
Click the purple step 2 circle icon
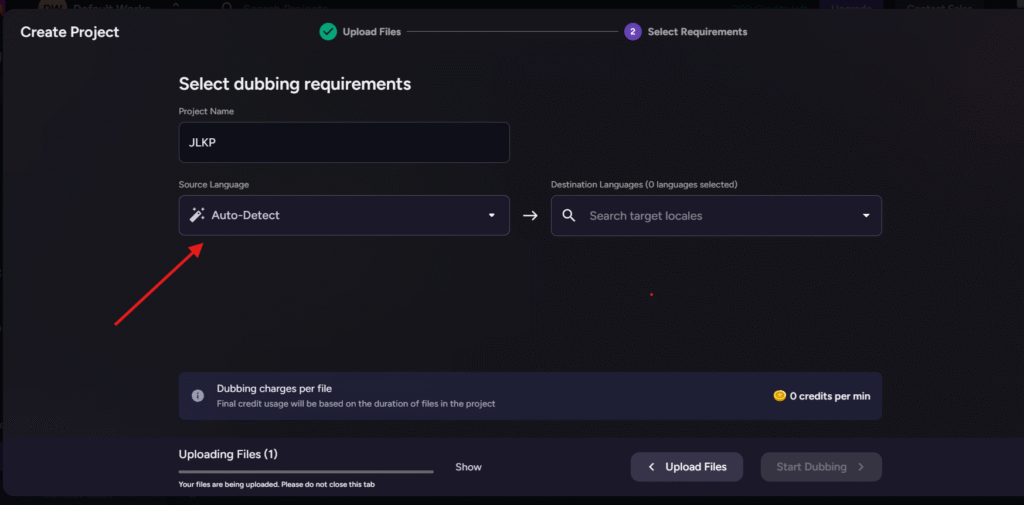(633, 31)
